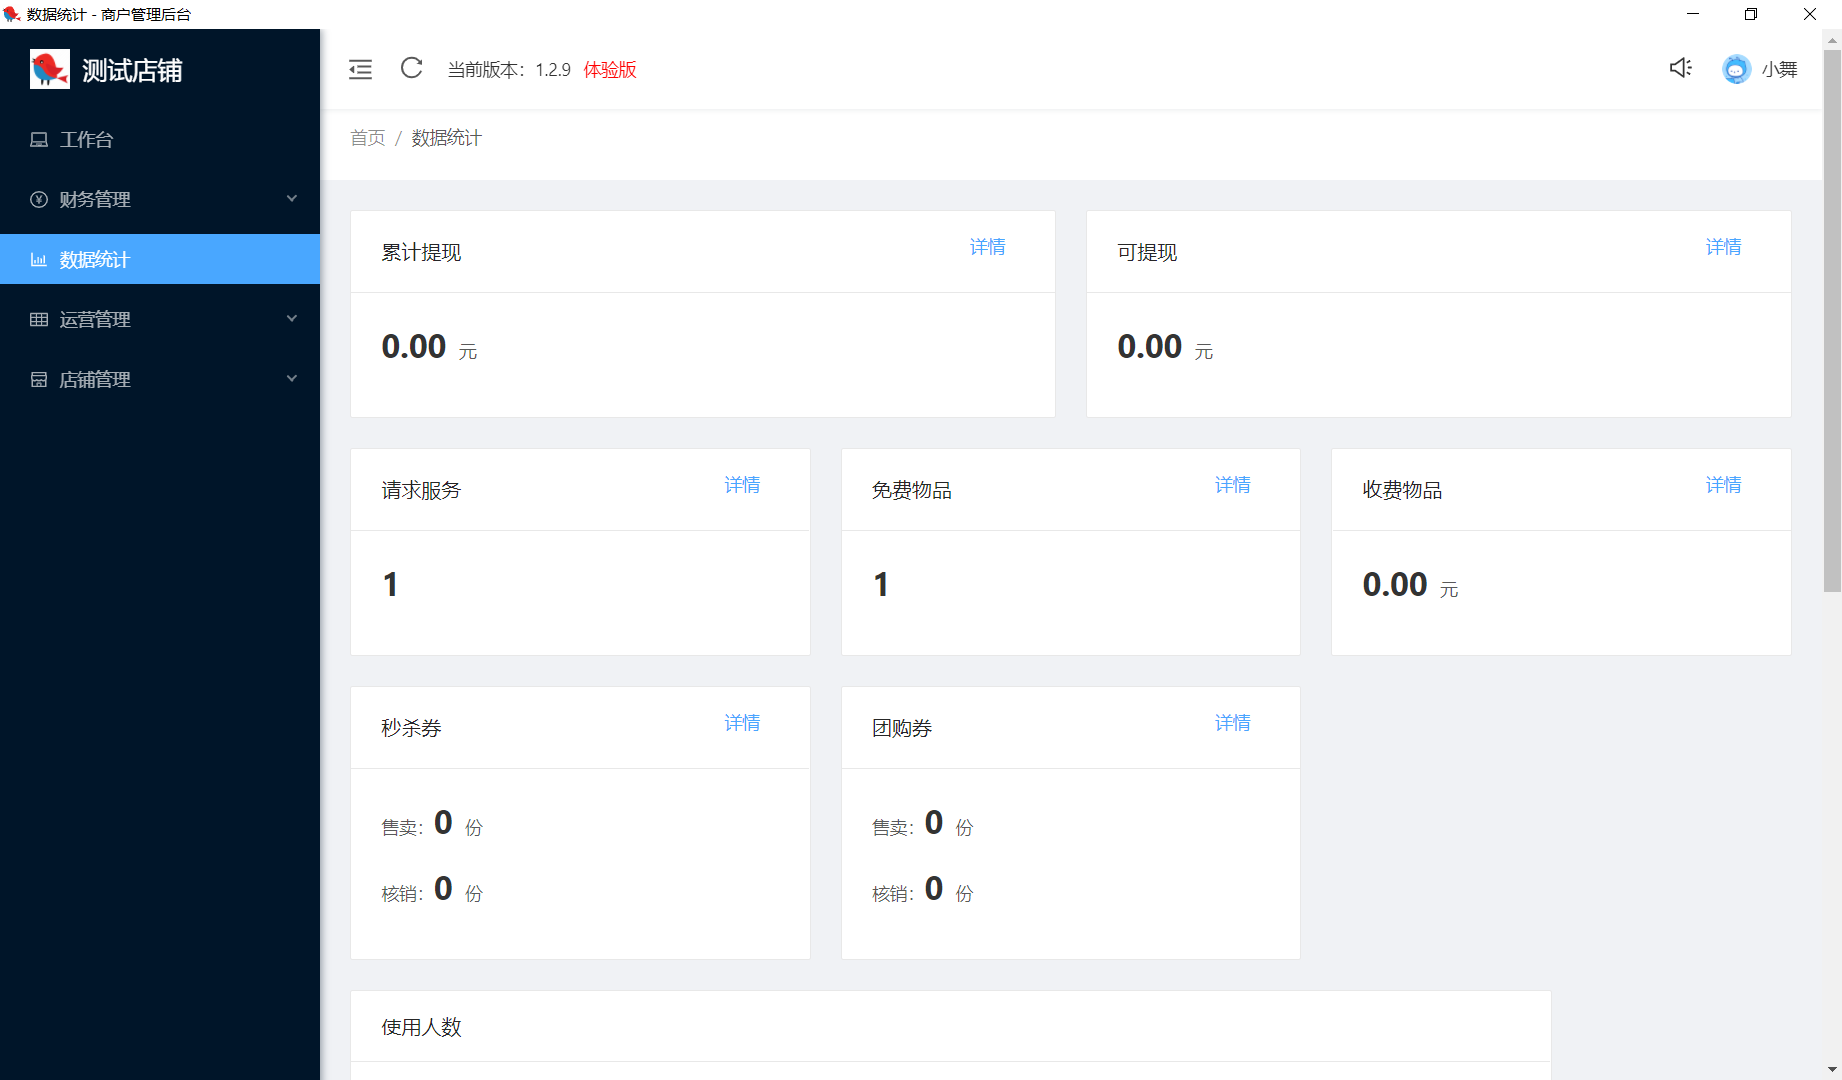Open 详情 link for 累计提现
The width and height of the screenshot is (1842, 1080).
(x=987, y=247)
